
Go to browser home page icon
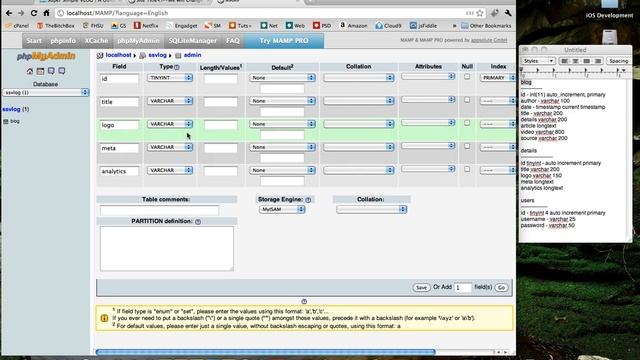pyautogui.click(x=46, y=13)
